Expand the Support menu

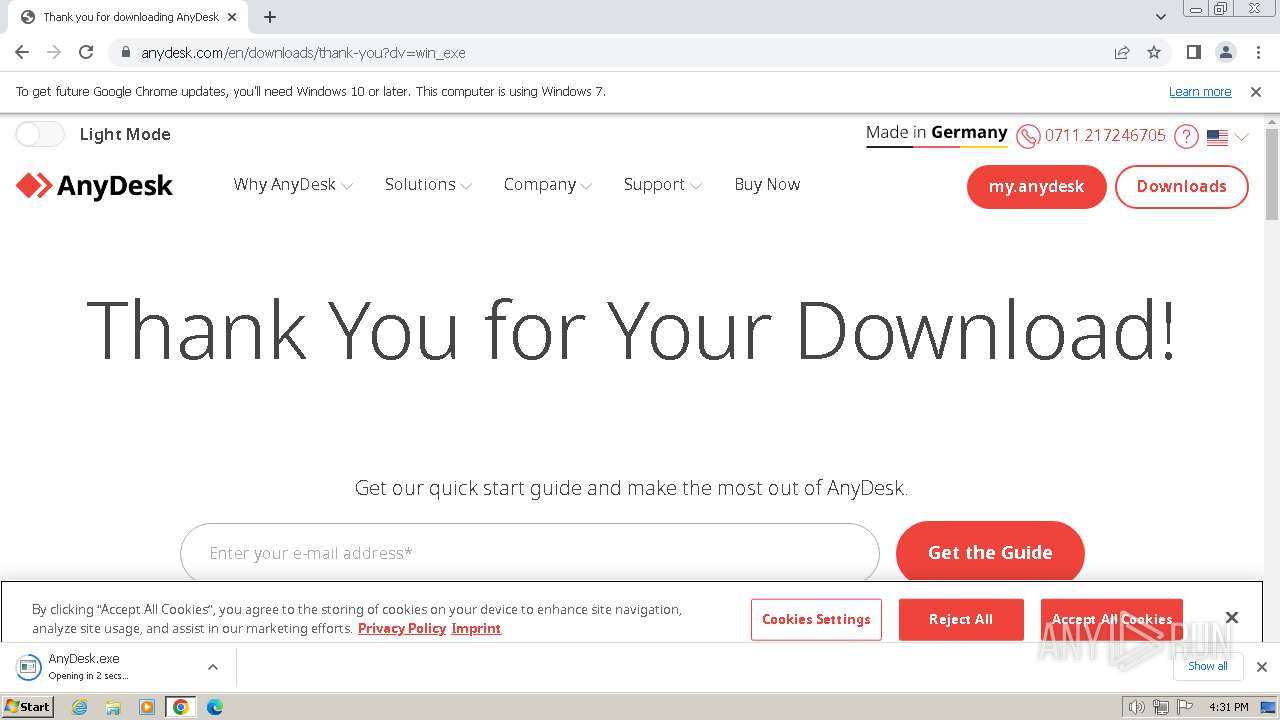pyautogui.click(x=663, y=185)
